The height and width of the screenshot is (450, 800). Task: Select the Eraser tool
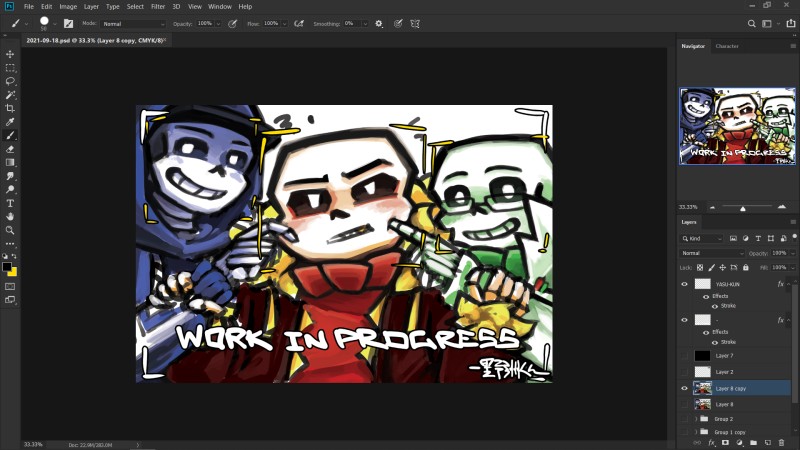point(10,149)
